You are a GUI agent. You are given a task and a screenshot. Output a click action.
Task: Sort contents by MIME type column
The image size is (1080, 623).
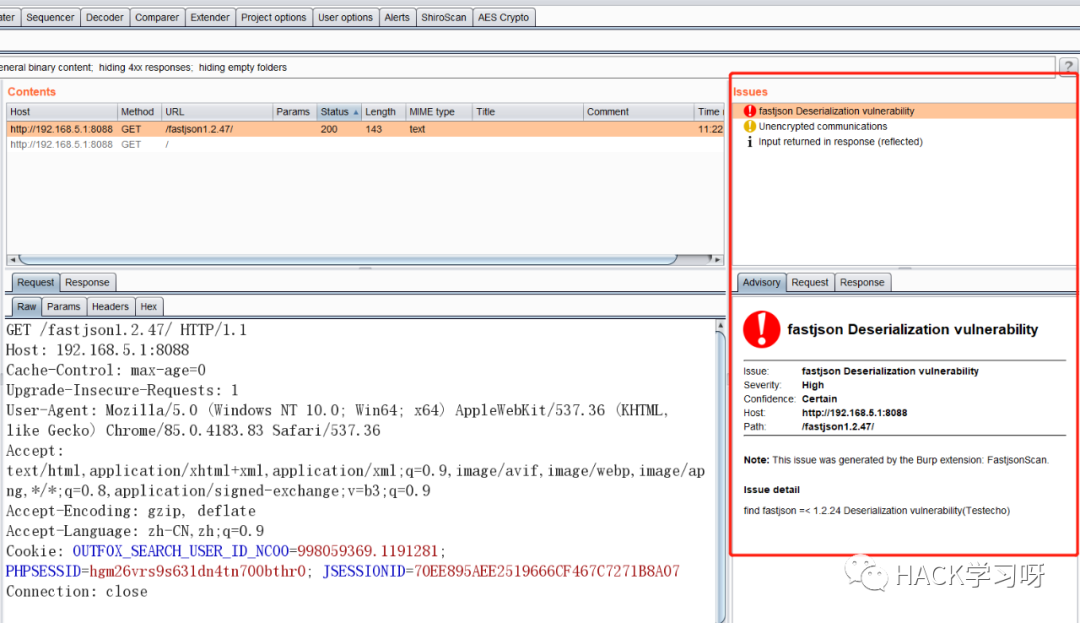click(439, 112)
